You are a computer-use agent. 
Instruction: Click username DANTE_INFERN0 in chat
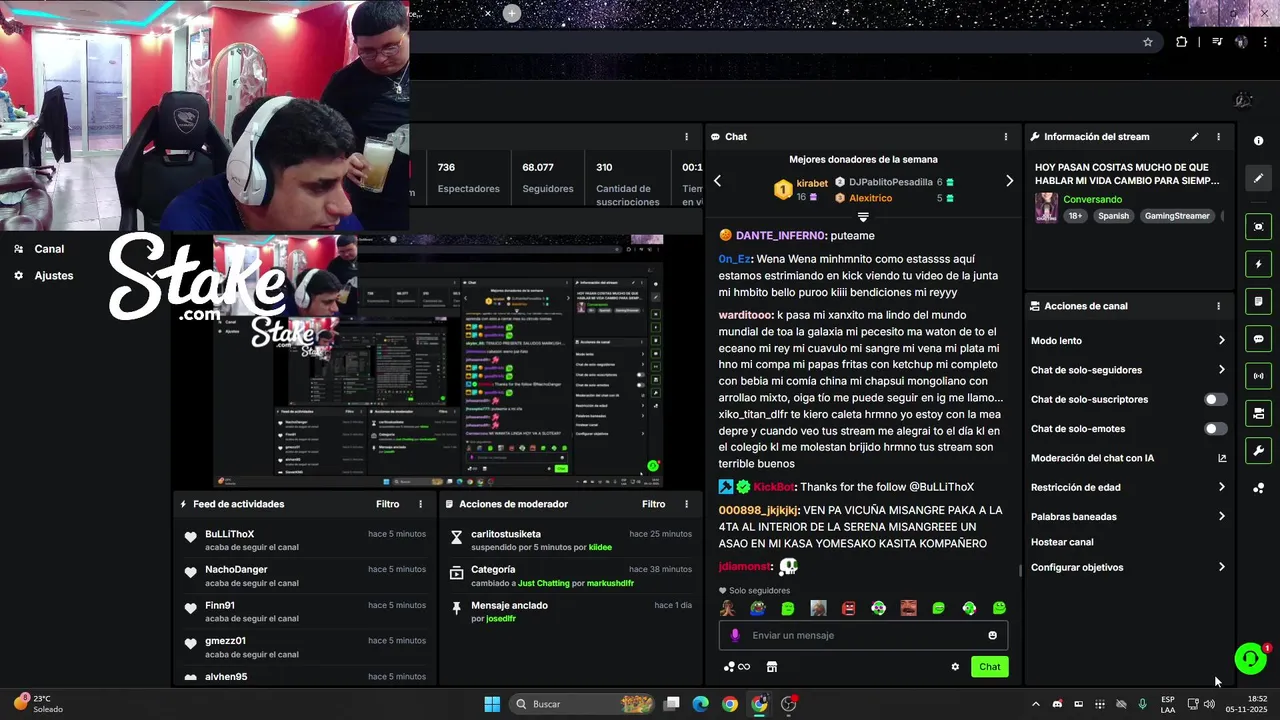tap(781, 236)
